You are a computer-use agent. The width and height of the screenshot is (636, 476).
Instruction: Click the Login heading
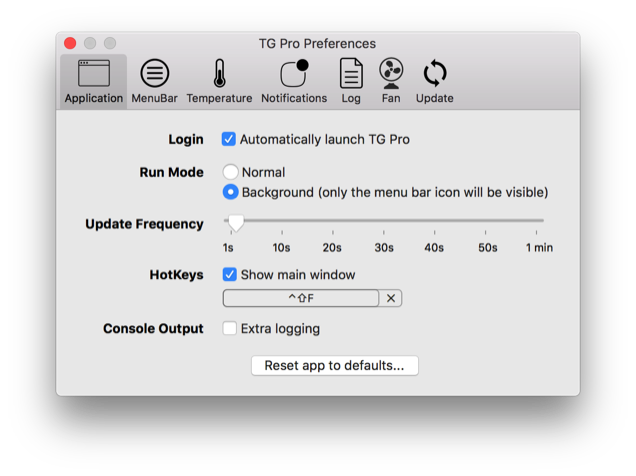pyautogui.click(x=186, y=139)
